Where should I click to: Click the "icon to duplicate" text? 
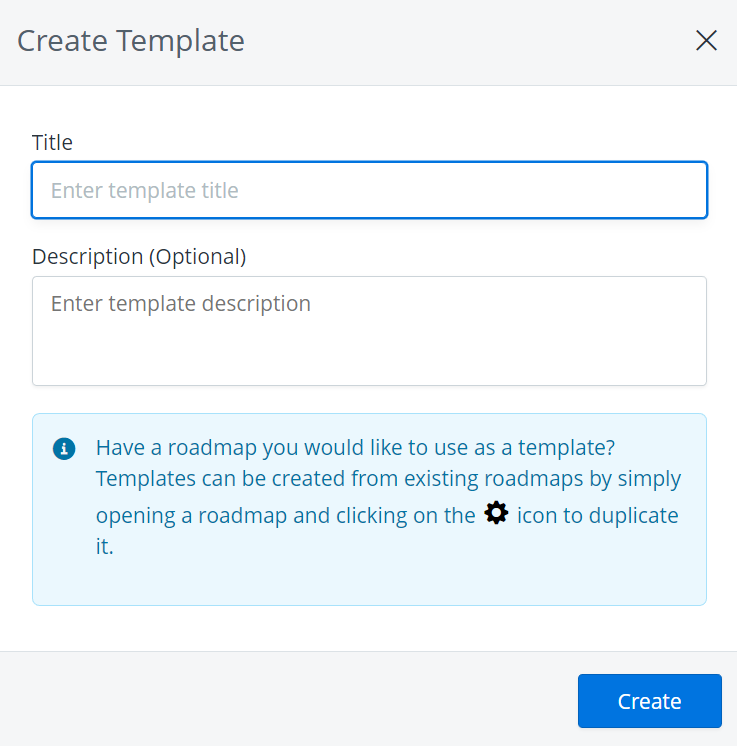click(597, 516)
